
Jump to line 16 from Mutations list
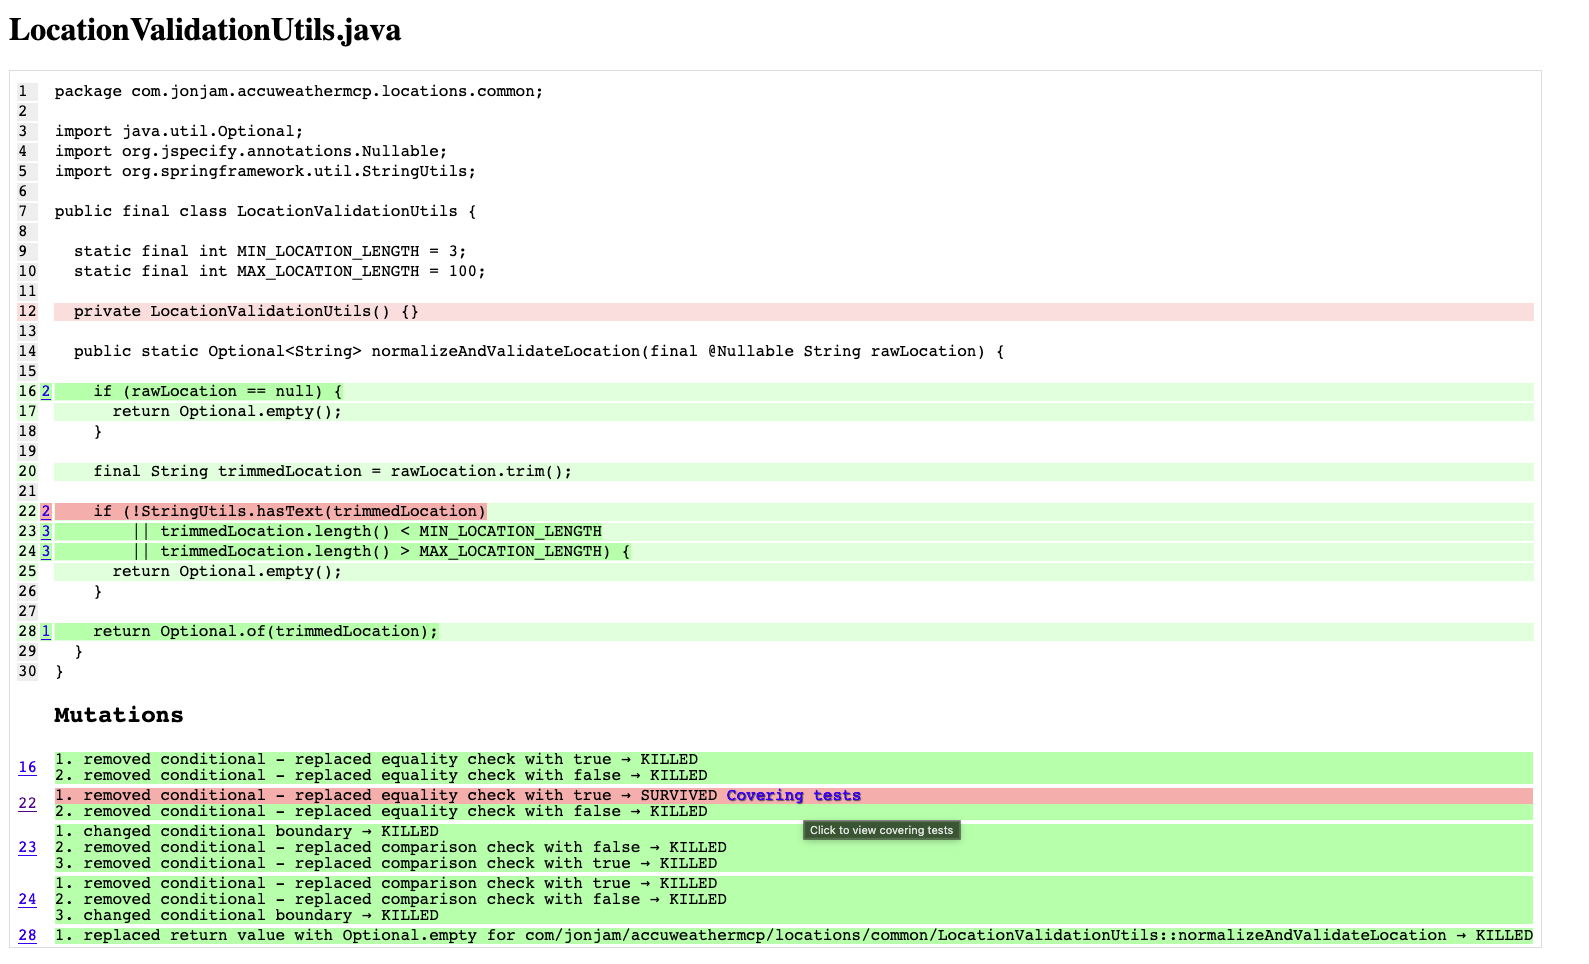tap(27, 768)
